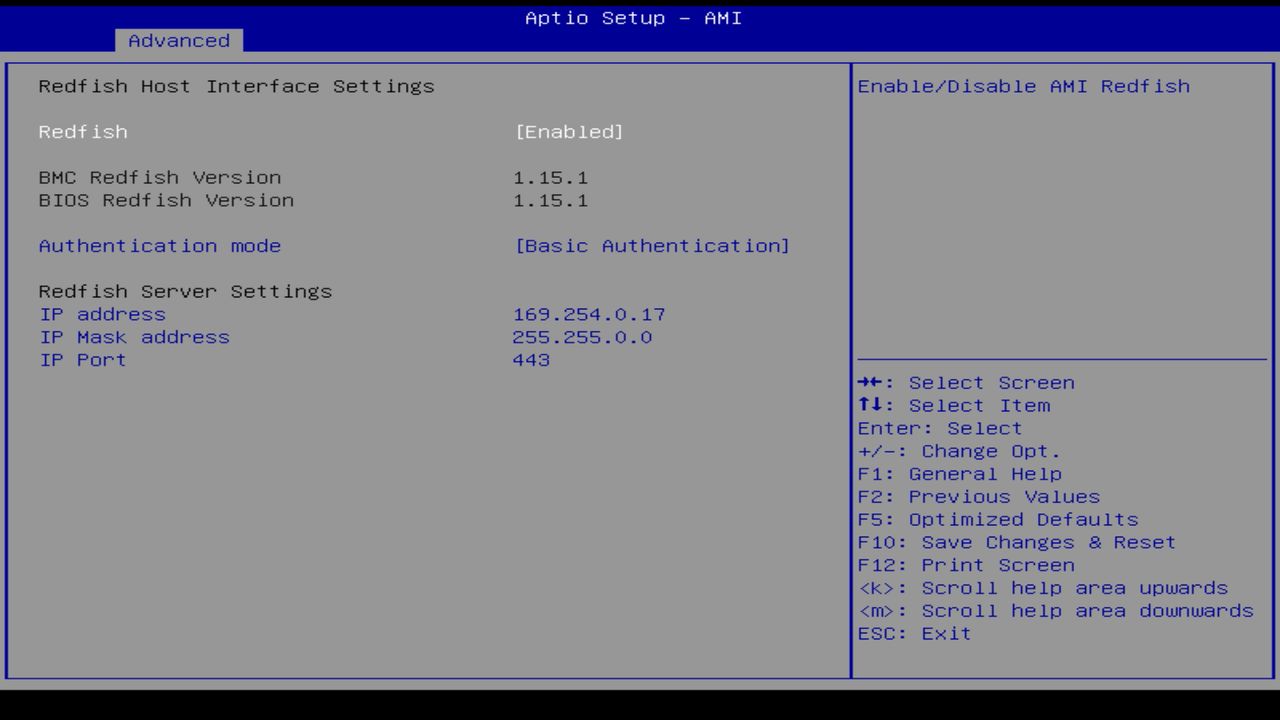Click ESC Exit option
The height and width of the screenshot is (720, 1280).
click(x=913, y=633)
